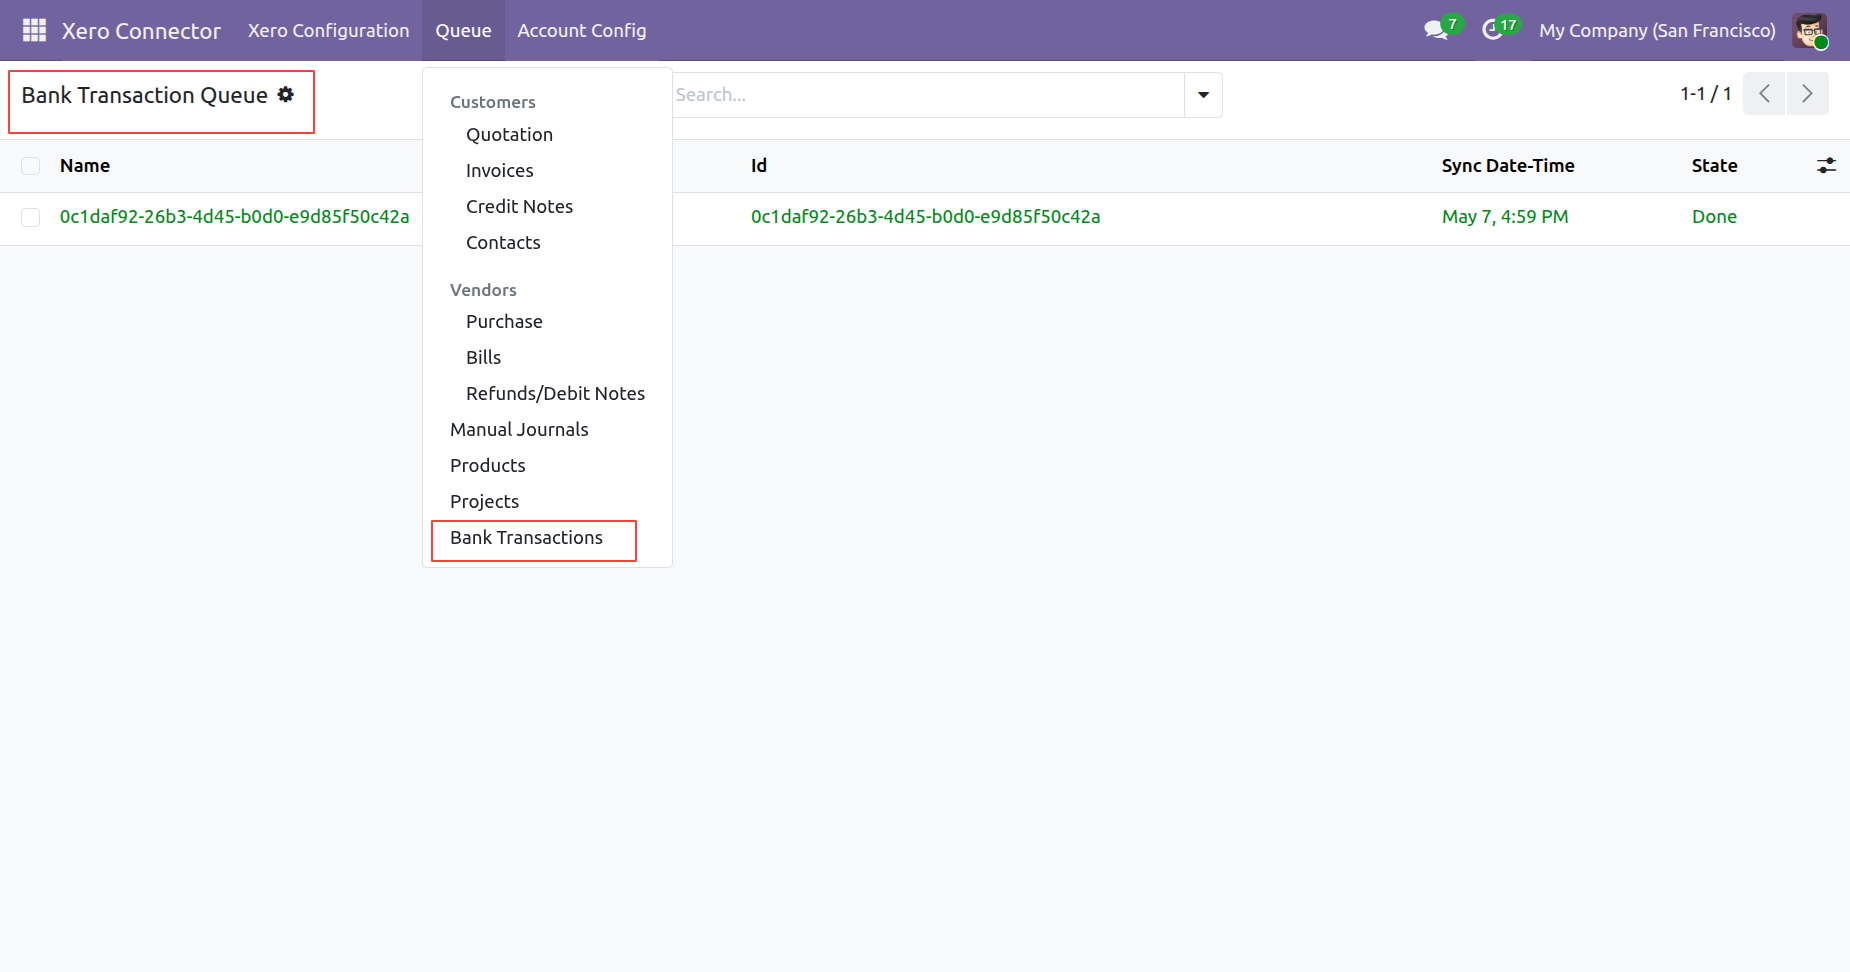Open the Account Config menu
The width and height of the screenshot is (1850, 972).
pyautogui.click(x=582, y=30)
